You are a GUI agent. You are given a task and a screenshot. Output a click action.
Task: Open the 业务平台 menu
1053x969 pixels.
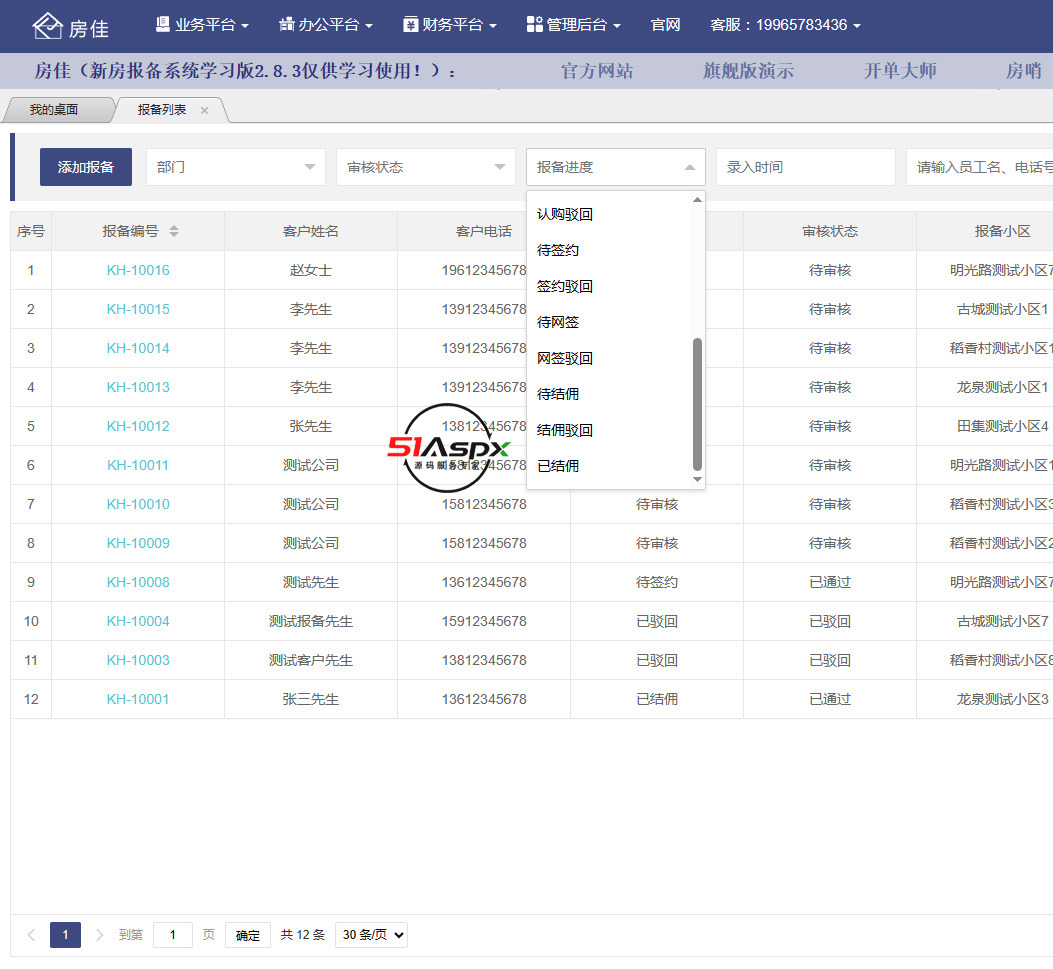pos(202,25)
